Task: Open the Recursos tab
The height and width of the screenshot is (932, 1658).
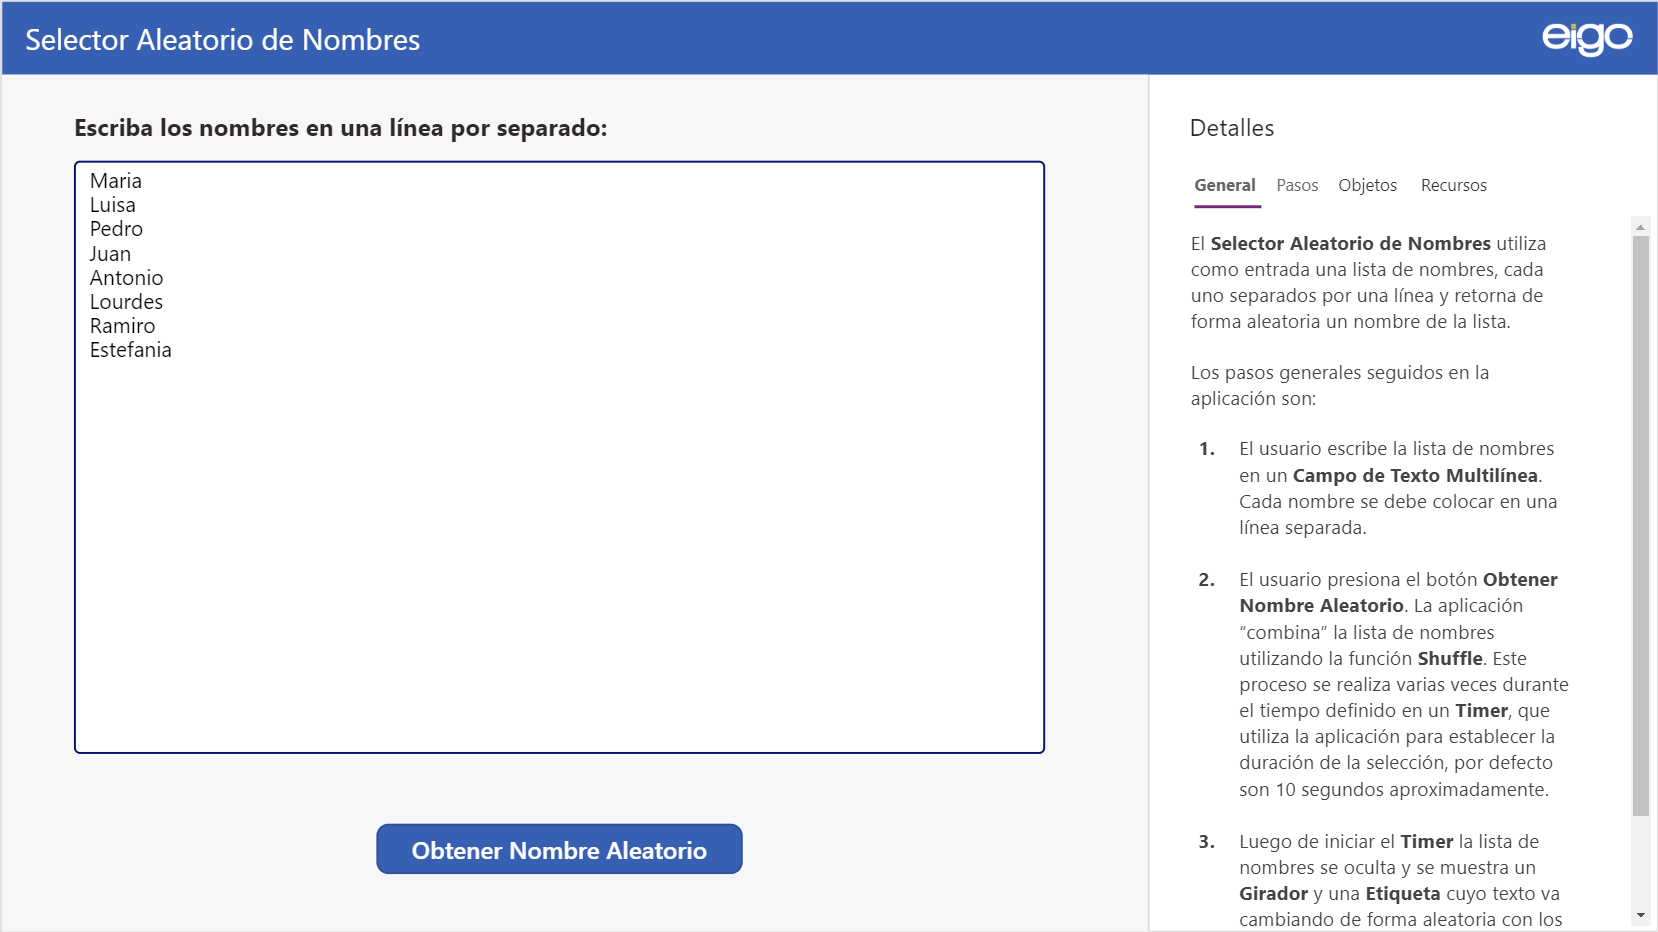Action: tap(1453, 185)
